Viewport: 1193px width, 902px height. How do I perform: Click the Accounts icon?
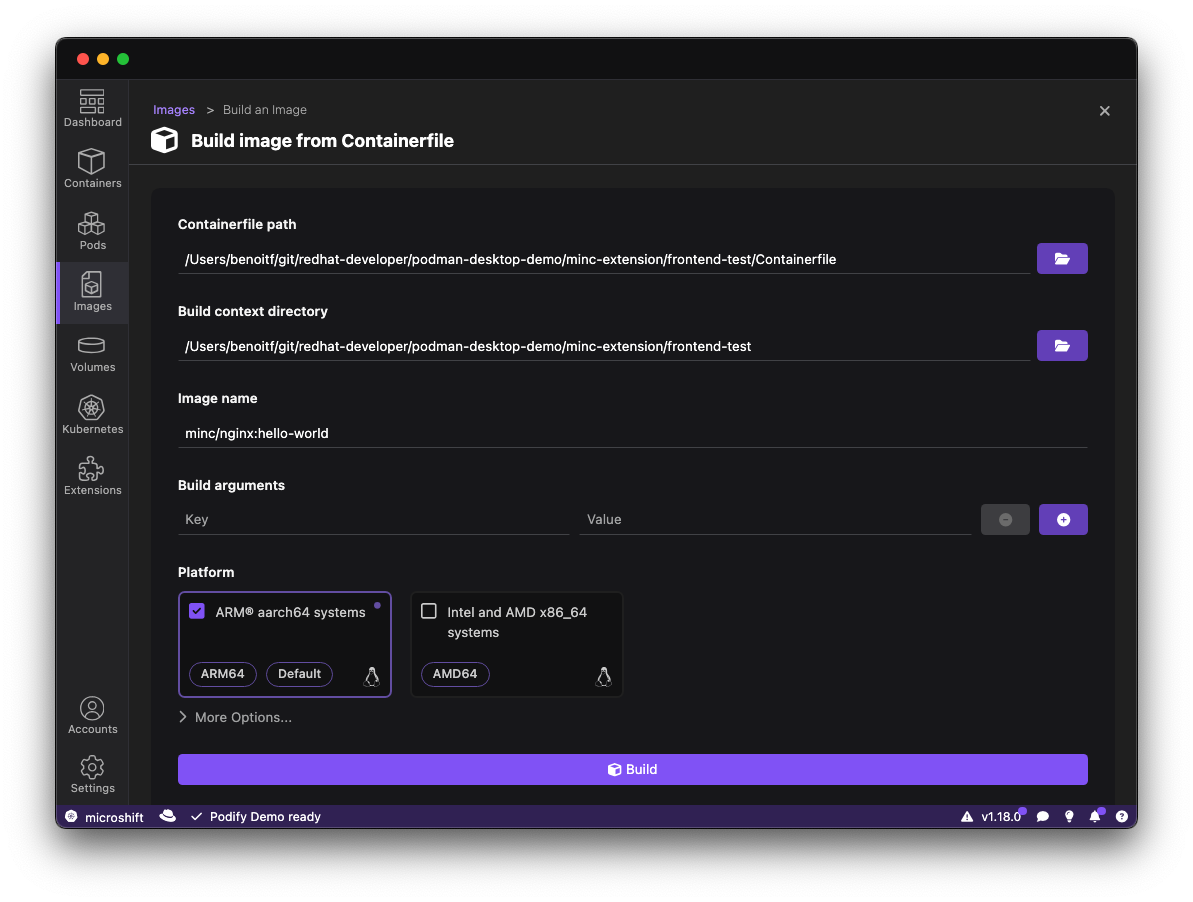click(x=92, y=716)
